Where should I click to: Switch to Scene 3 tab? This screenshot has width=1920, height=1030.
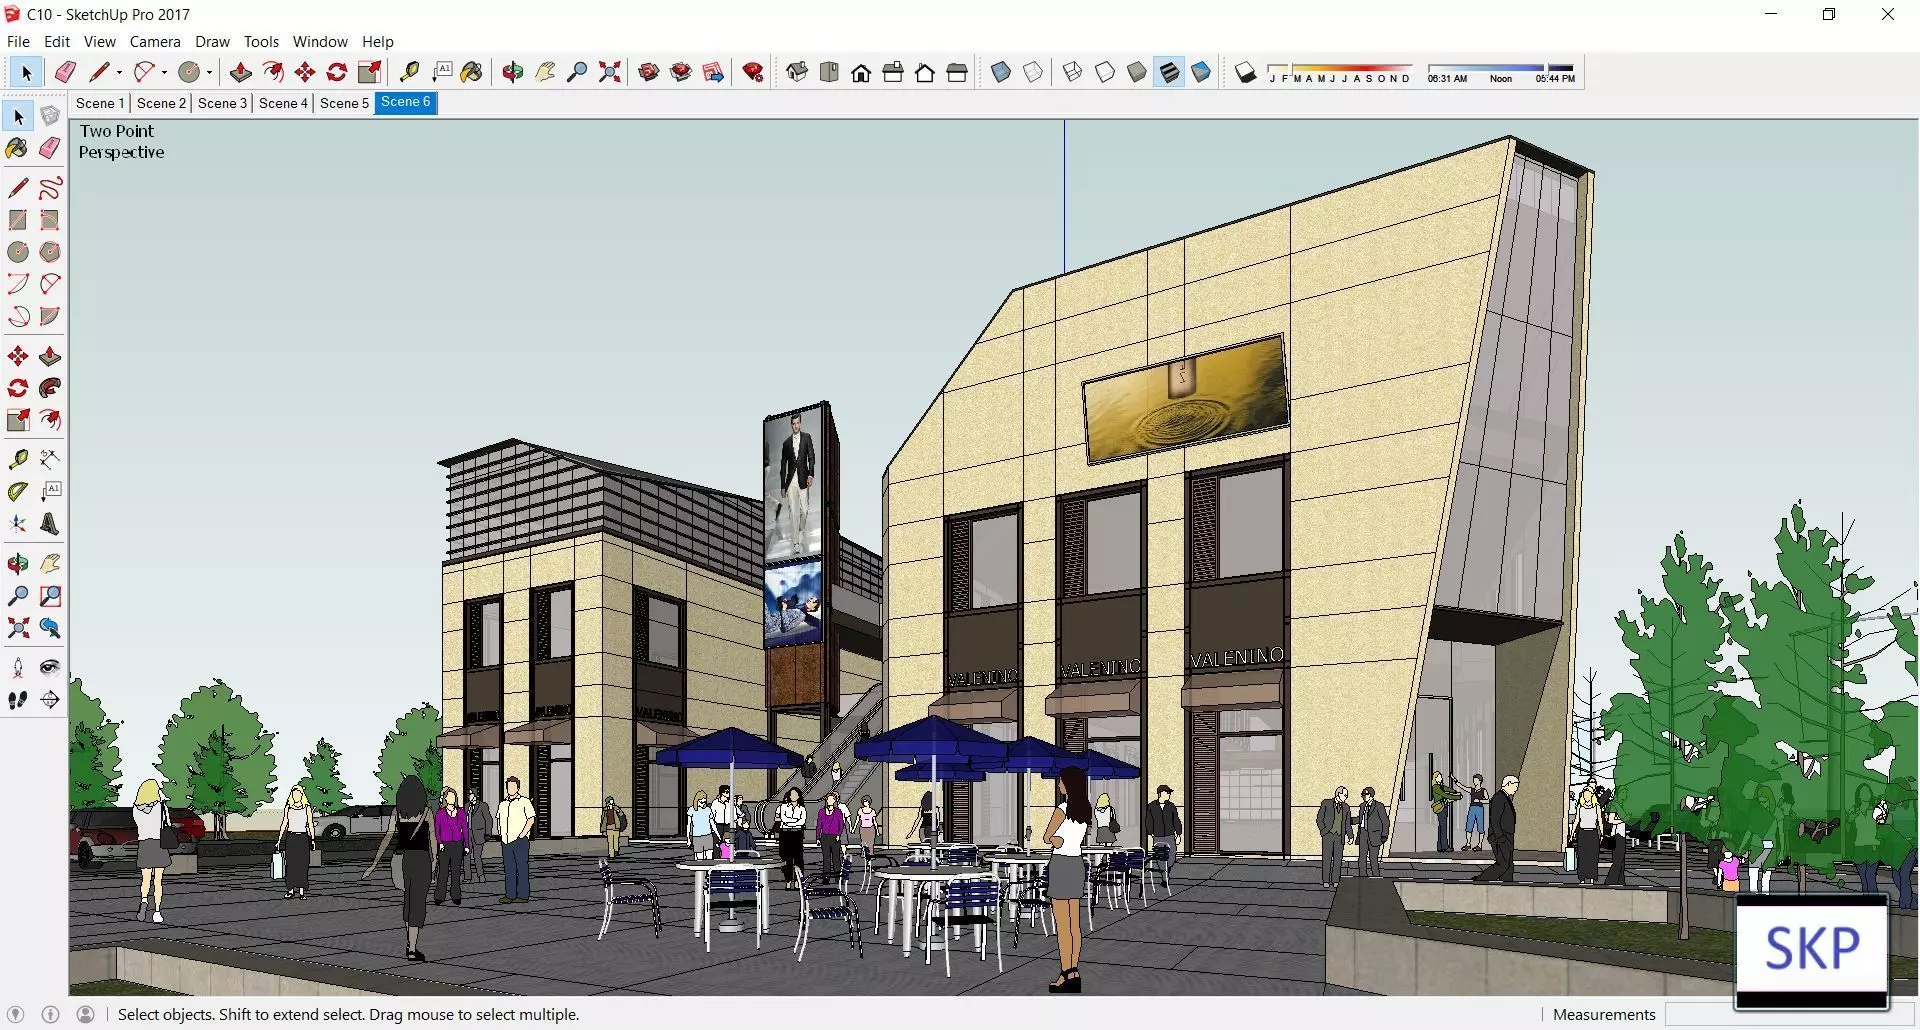(222, 103)
